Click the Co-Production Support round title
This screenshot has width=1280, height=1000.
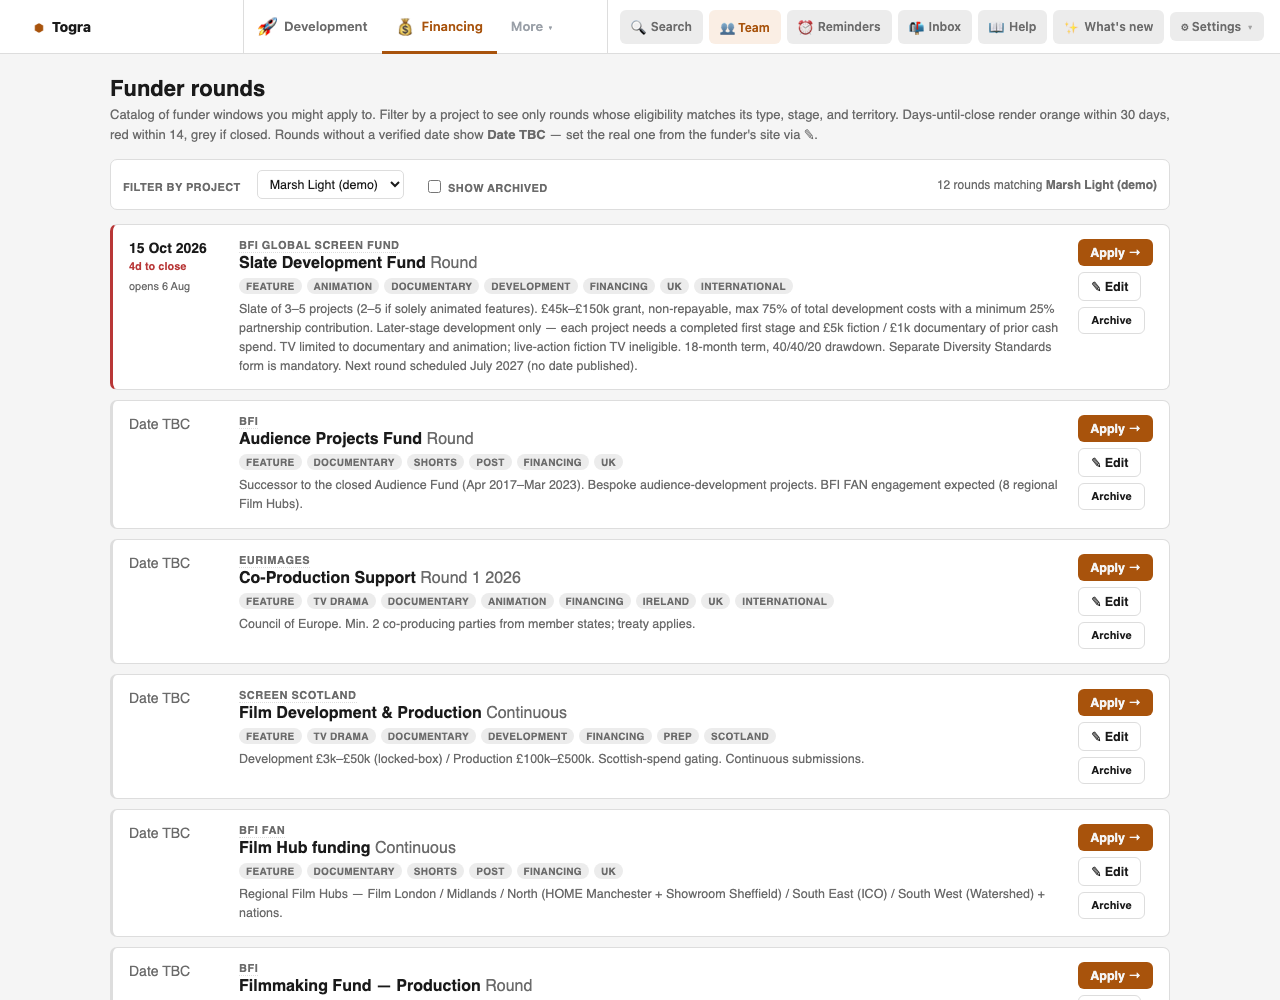327,578
